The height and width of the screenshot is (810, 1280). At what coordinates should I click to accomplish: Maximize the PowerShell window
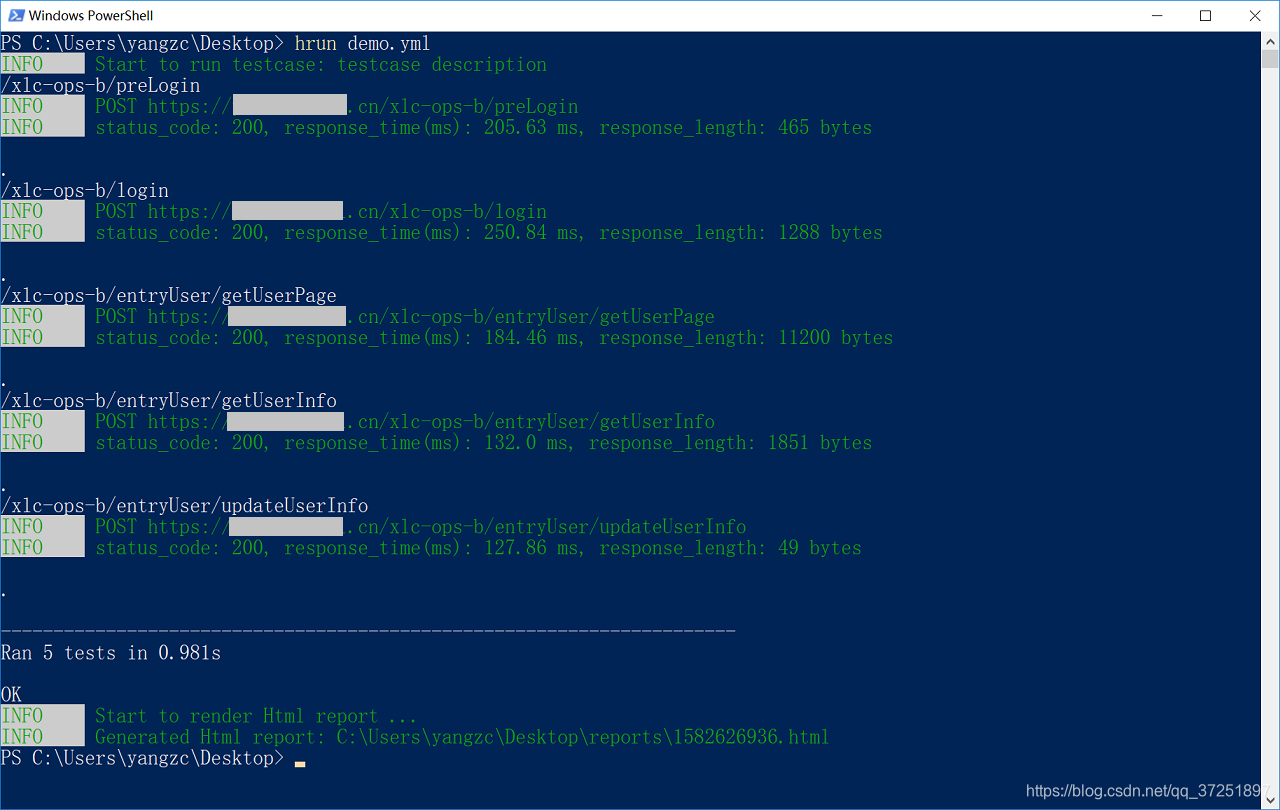(1205, 16)
